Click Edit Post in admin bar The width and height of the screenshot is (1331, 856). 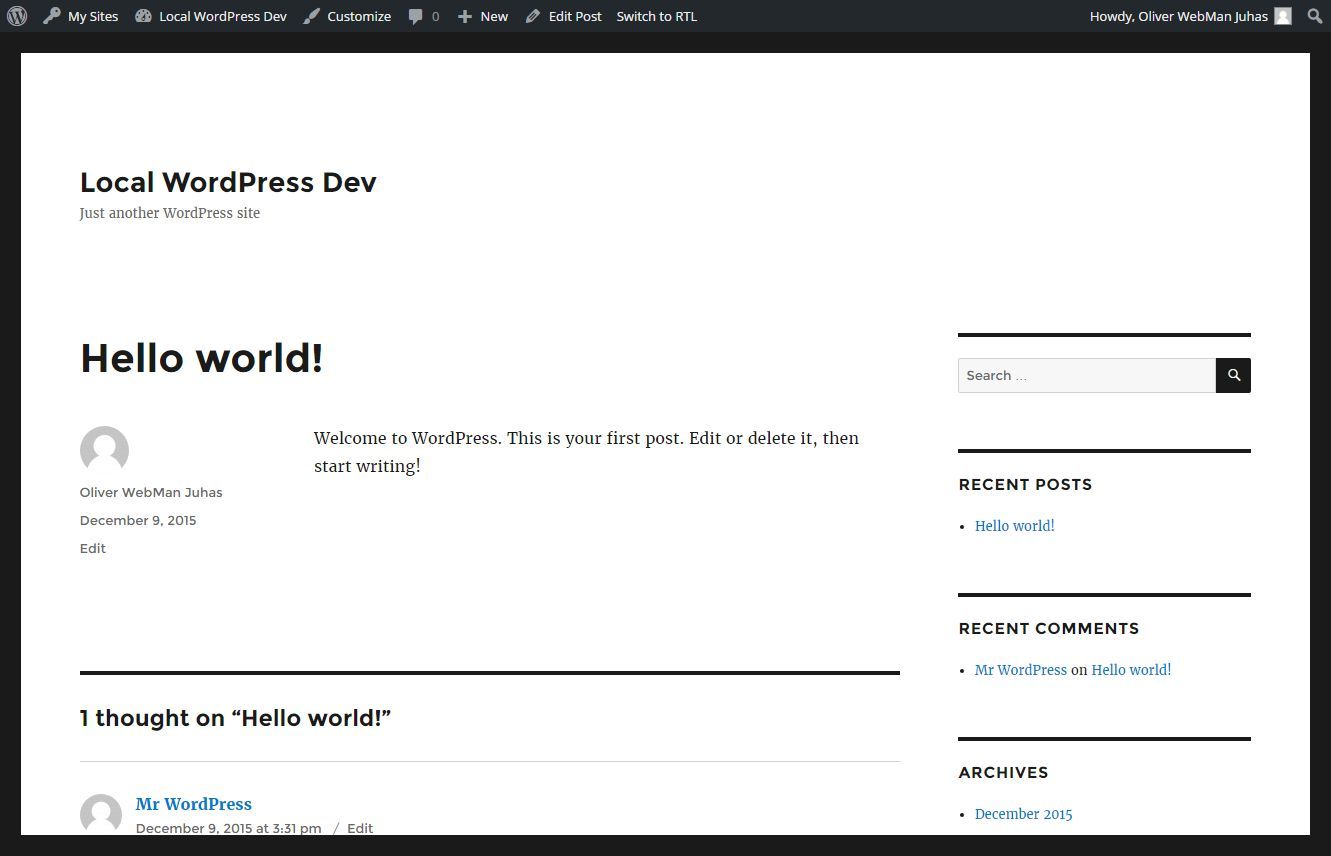[563, 16]
